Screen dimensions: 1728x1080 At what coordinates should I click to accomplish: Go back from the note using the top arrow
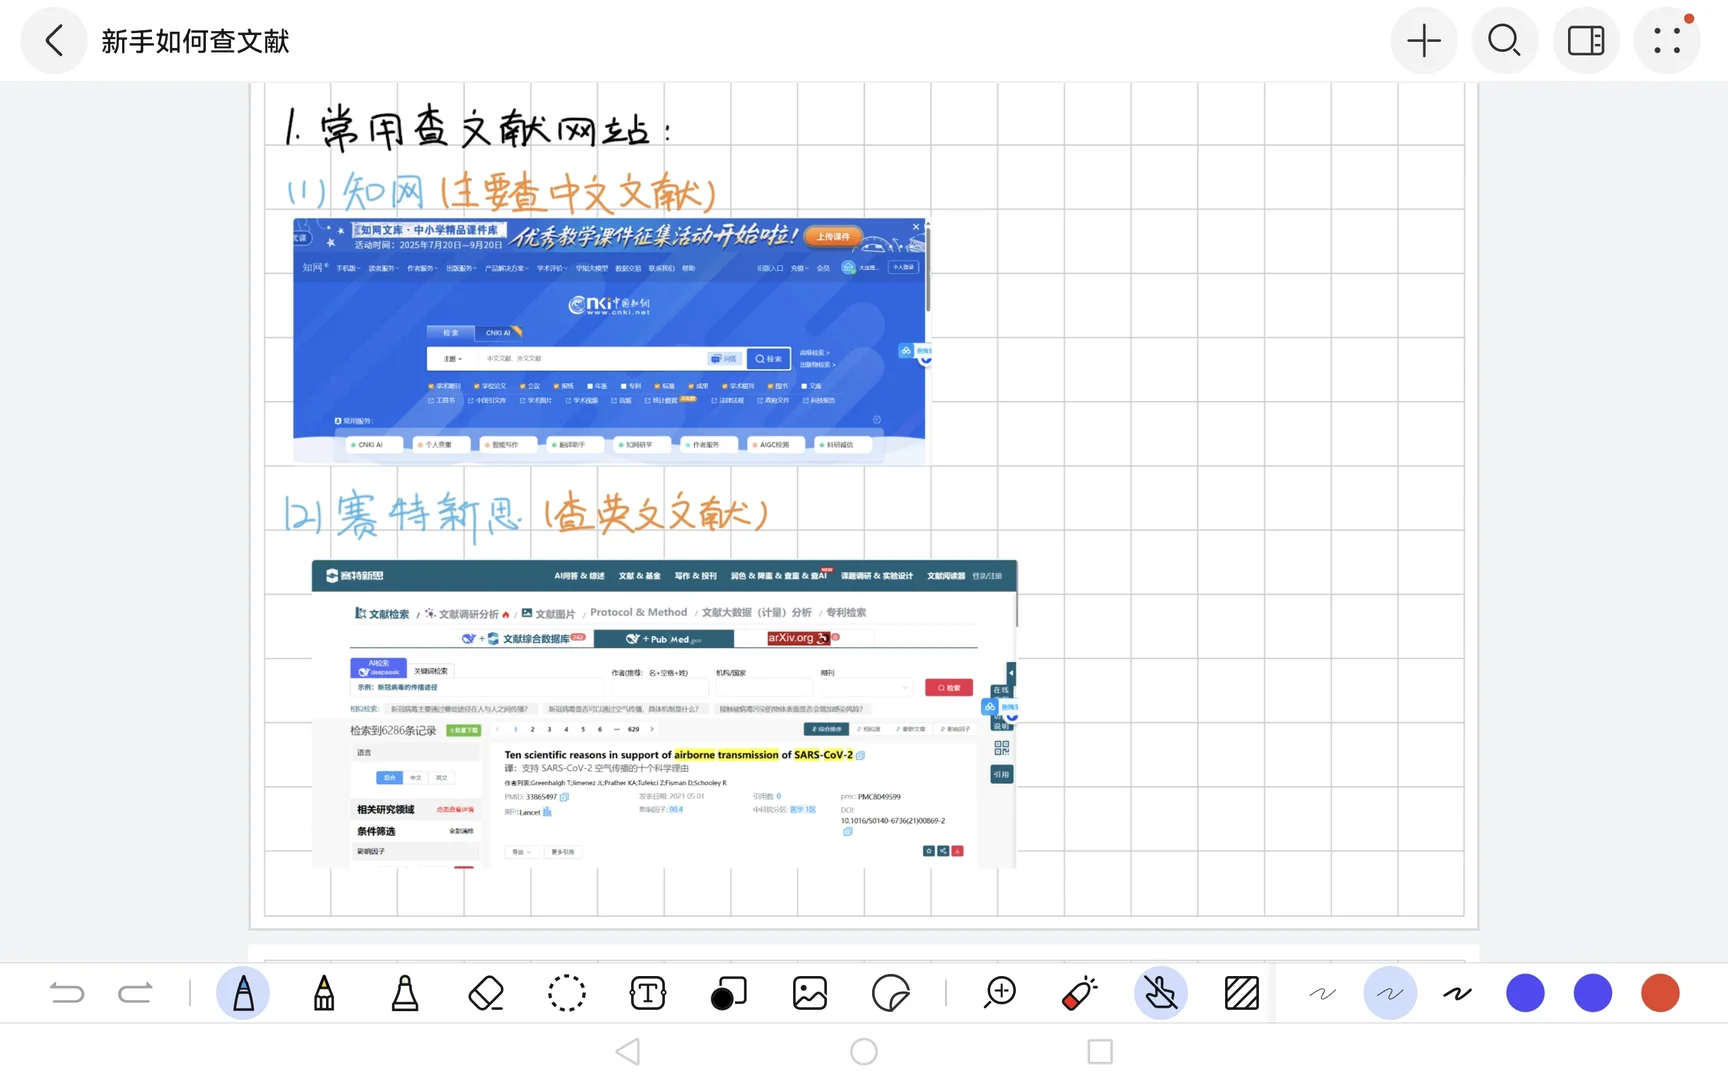click(54, 41)
